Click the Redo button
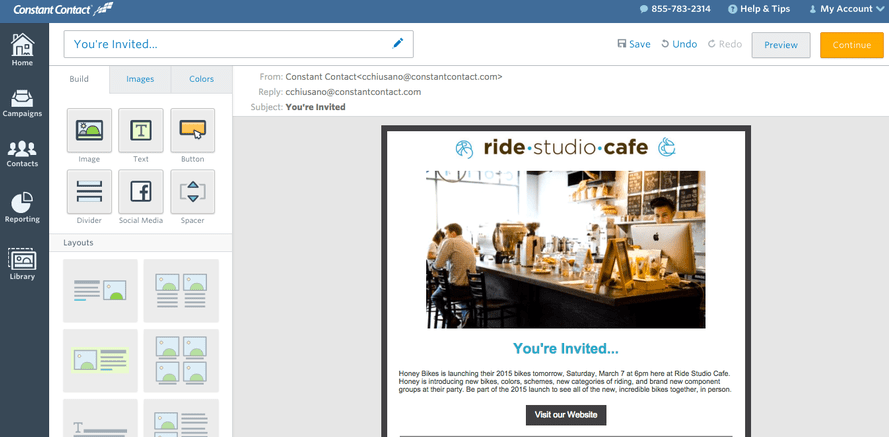The image size is (889, 437). pos(725,44)
